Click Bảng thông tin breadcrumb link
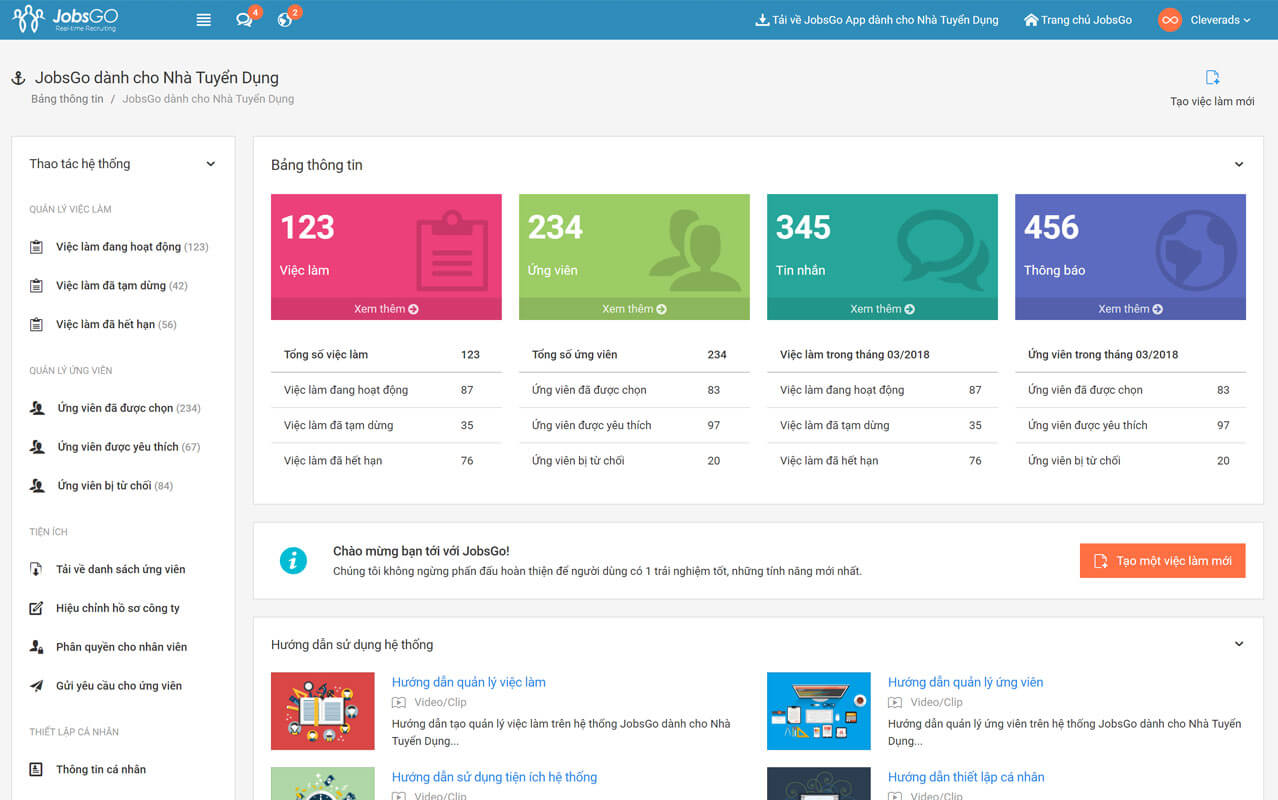 (x=67, y=99)
